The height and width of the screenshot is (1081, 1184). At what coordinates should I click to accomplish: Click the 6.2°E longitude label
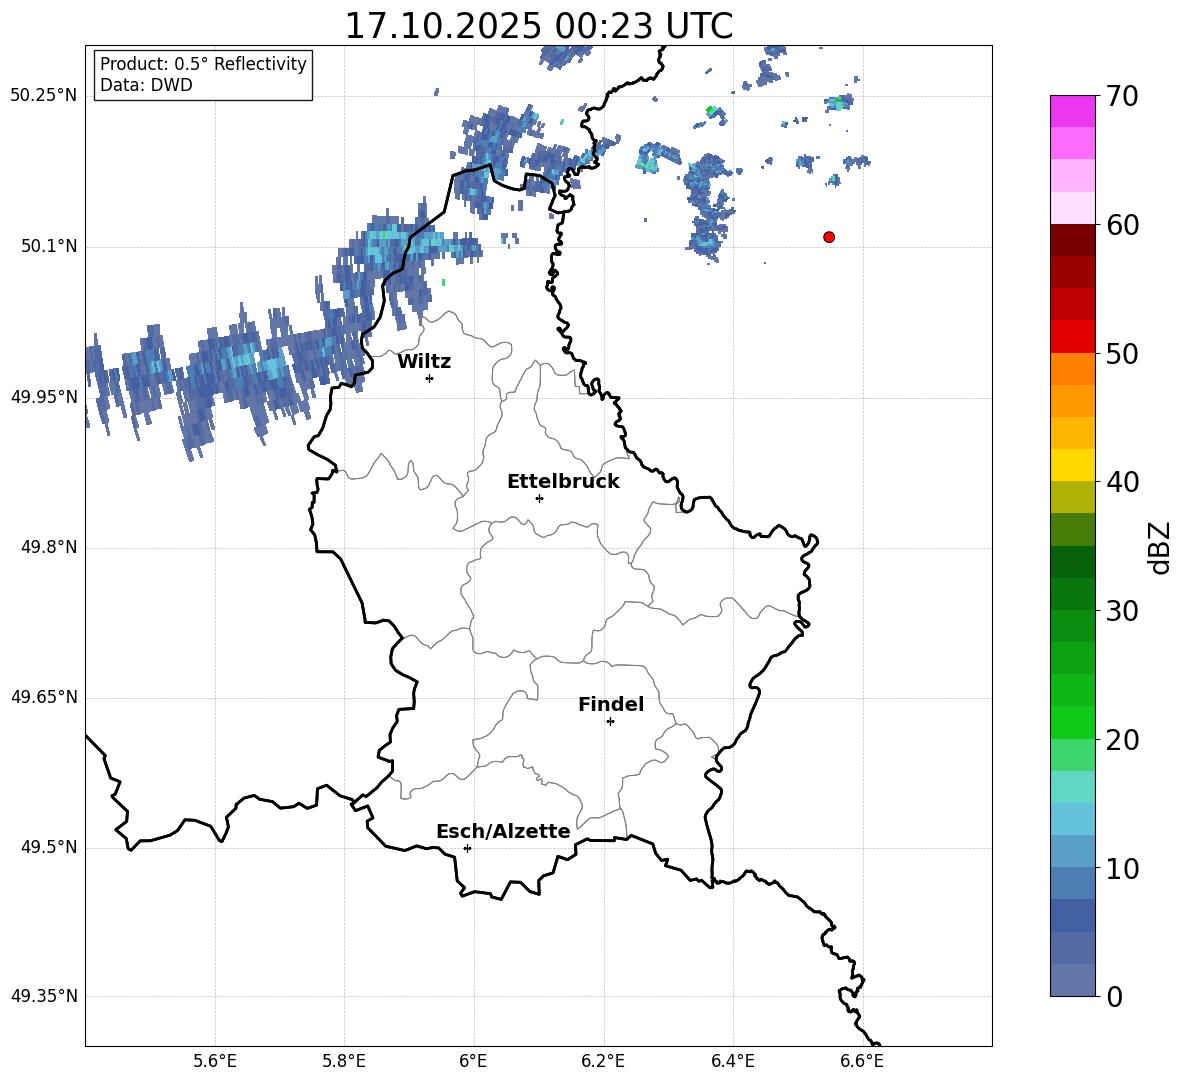[603, 1061]
